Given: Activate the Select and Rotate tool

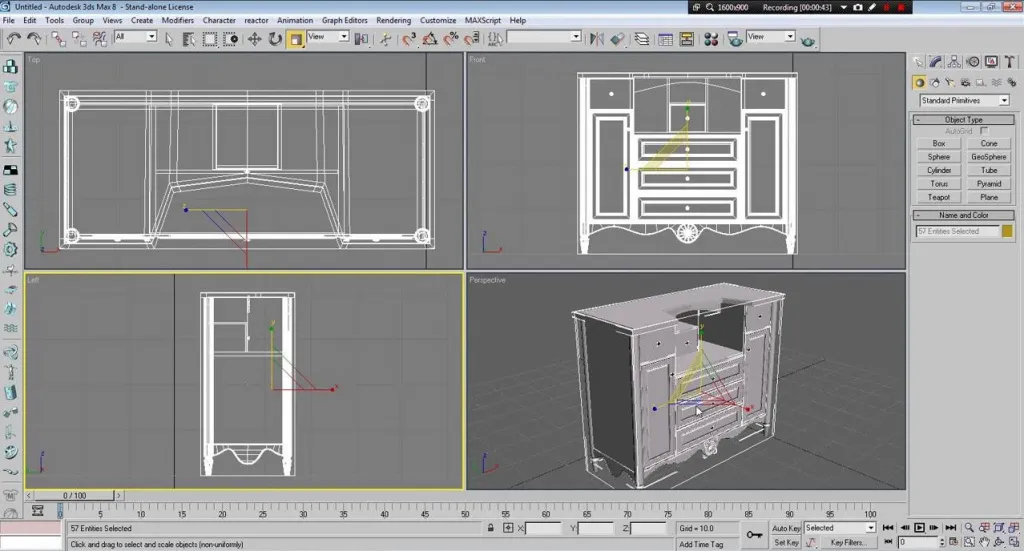Looking at the screenshot, I should coord(275,39).
